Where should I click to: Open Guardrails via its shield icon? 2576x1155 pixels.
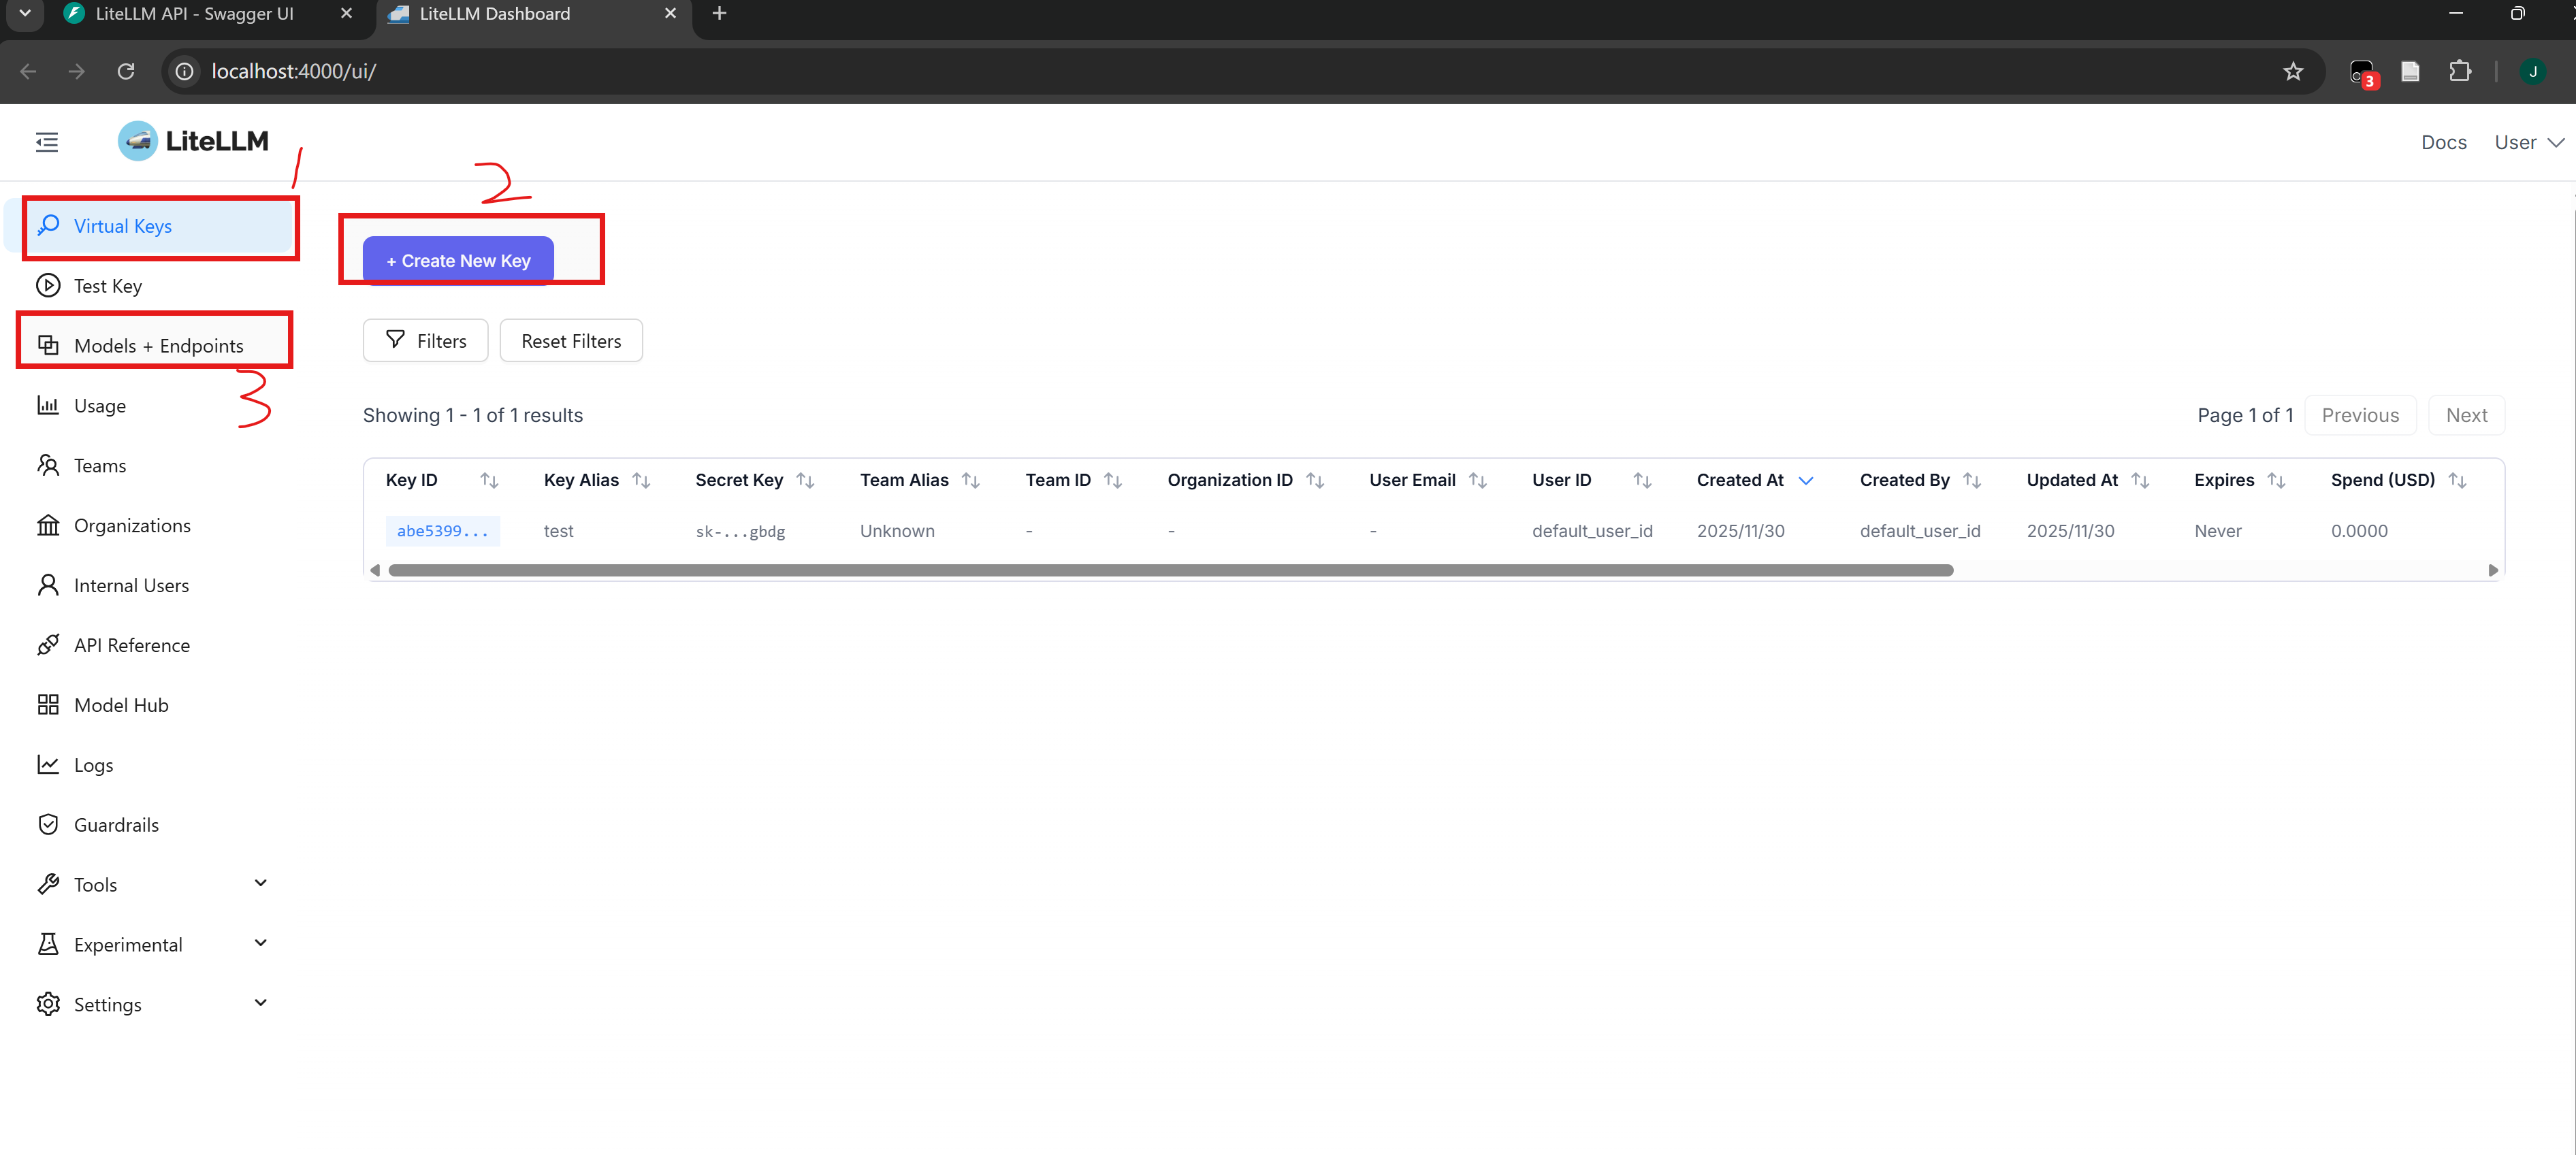point(48,824)
